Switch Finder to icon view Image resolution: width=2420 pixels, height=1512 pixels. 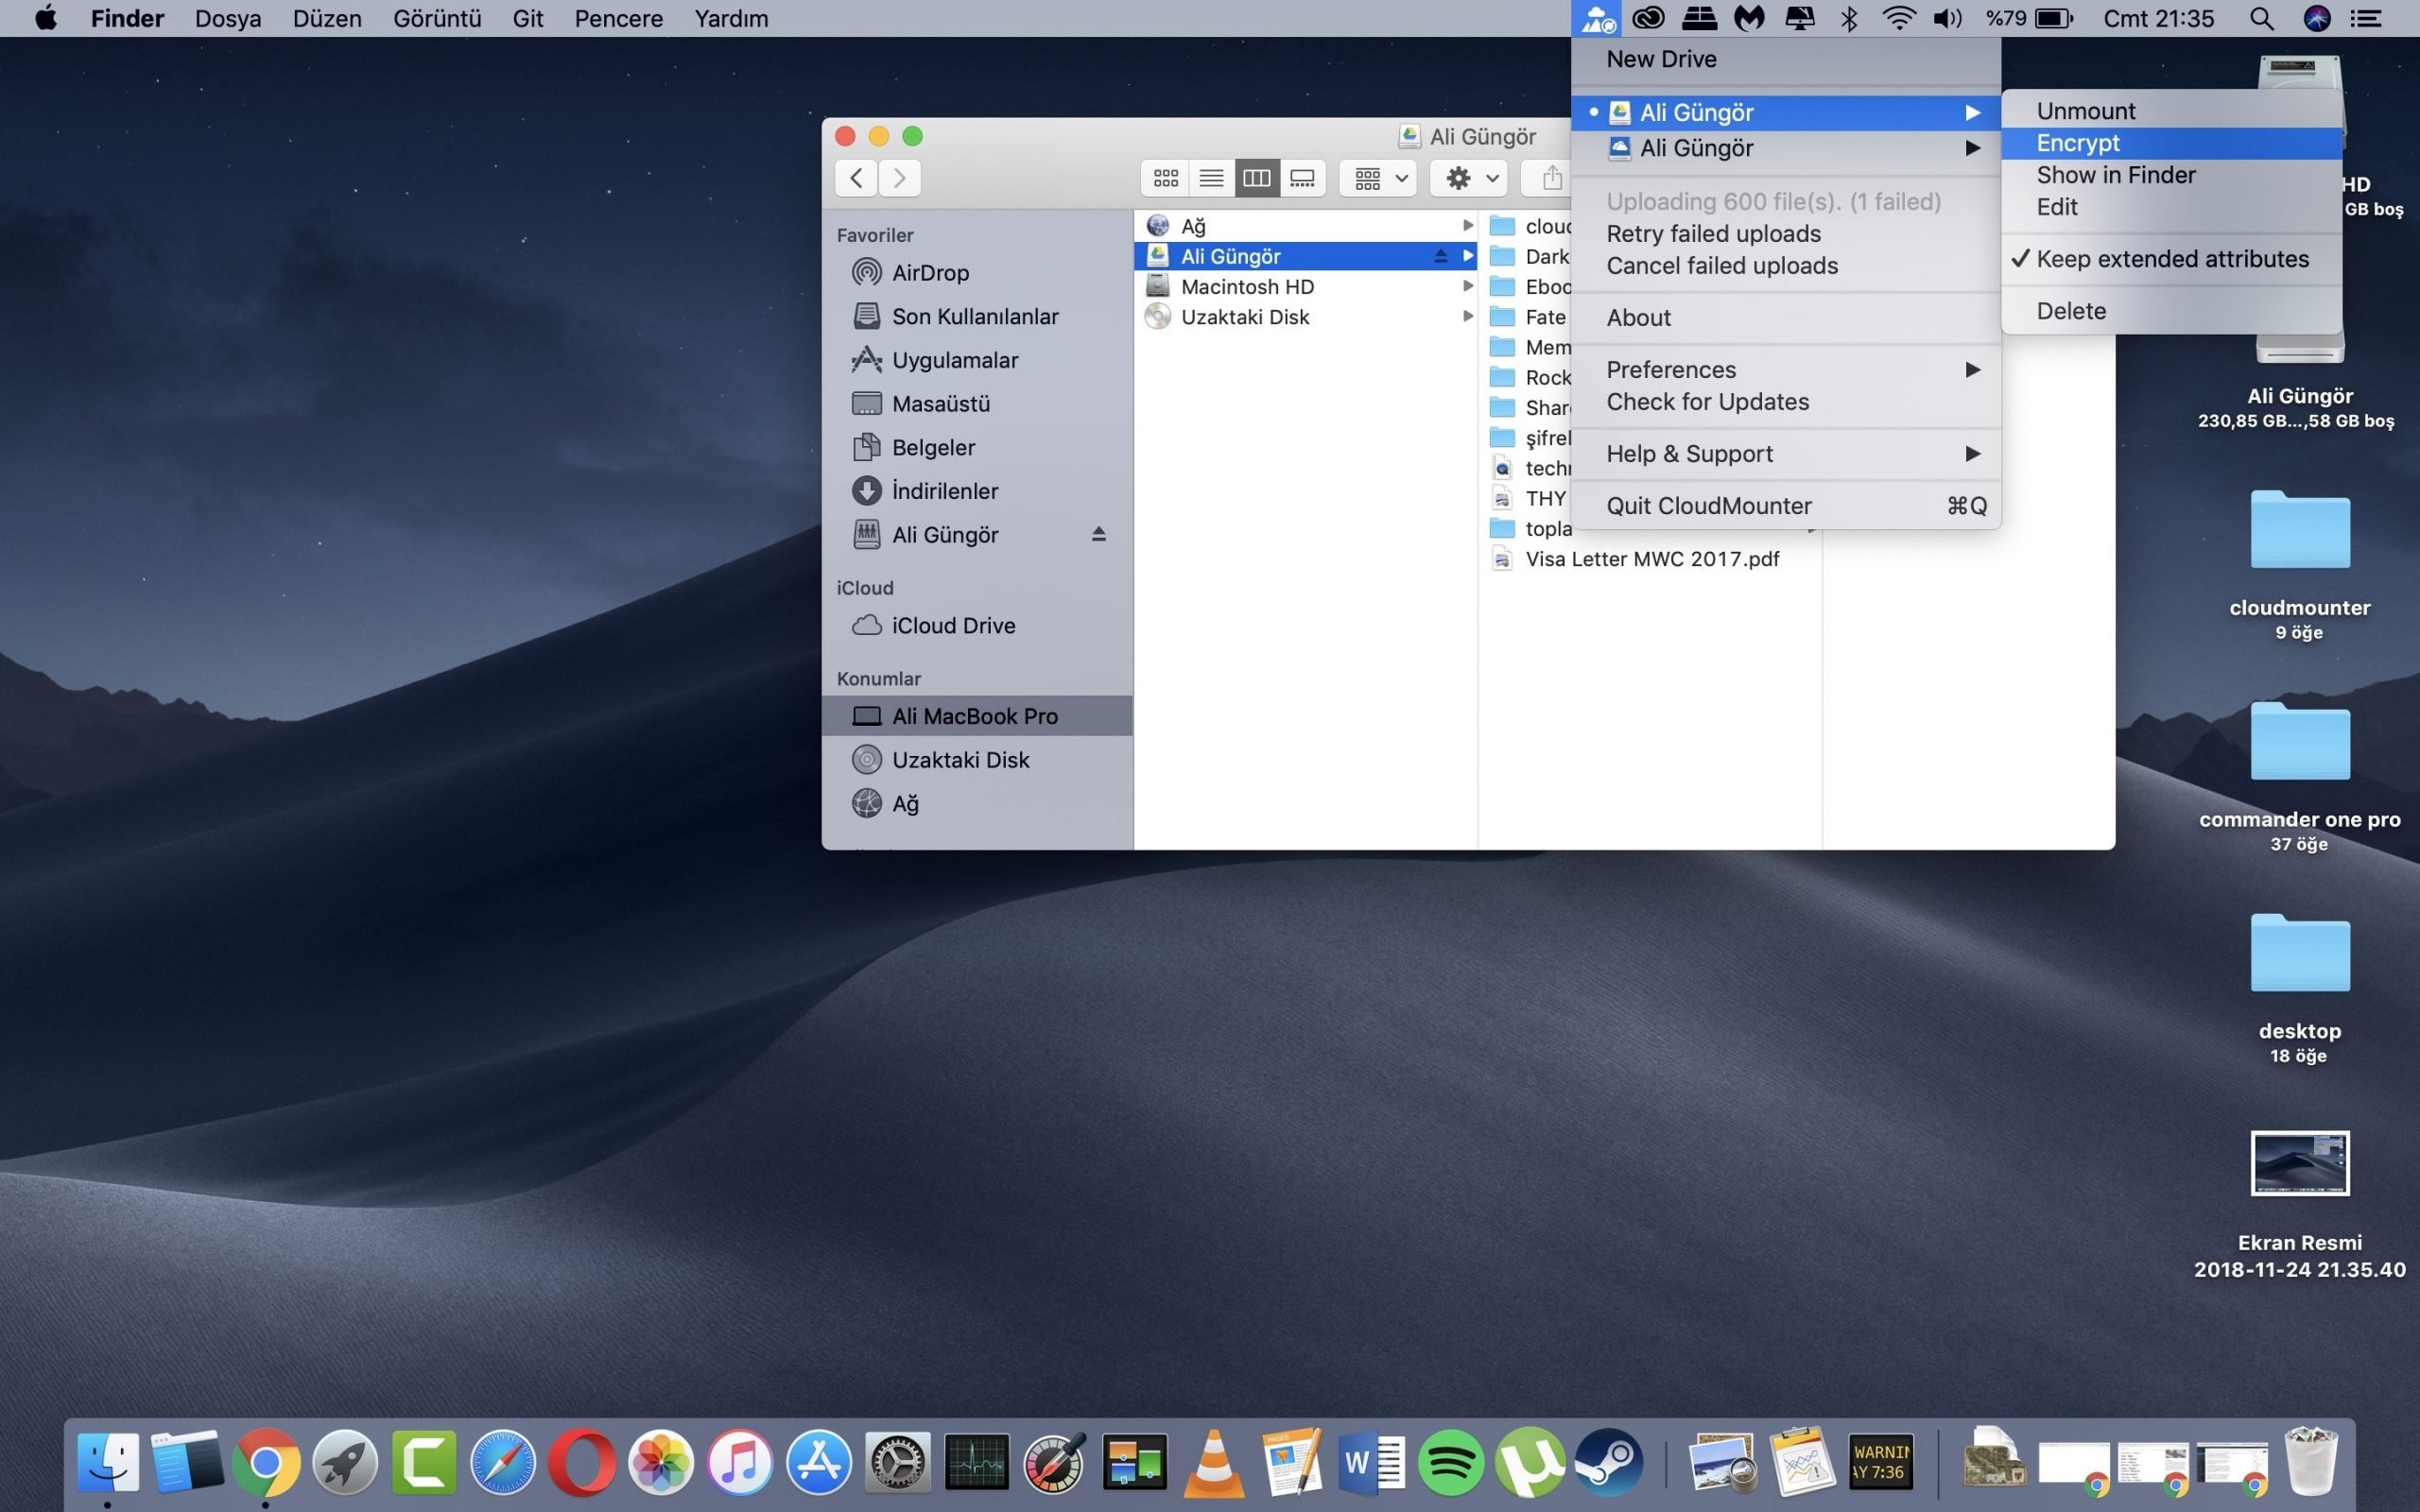click(1165, 178)
